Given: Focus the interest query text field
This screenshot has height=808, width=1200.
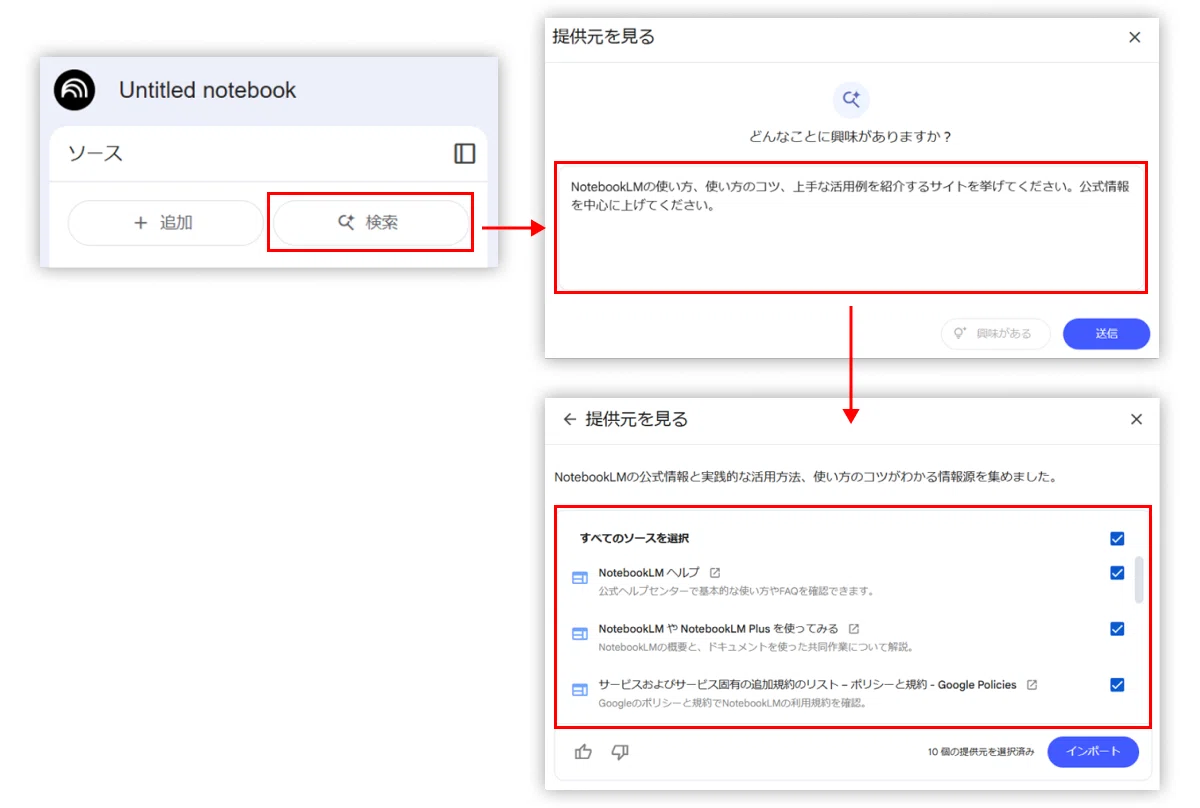Looking at the screenshot, I should 851,227.
